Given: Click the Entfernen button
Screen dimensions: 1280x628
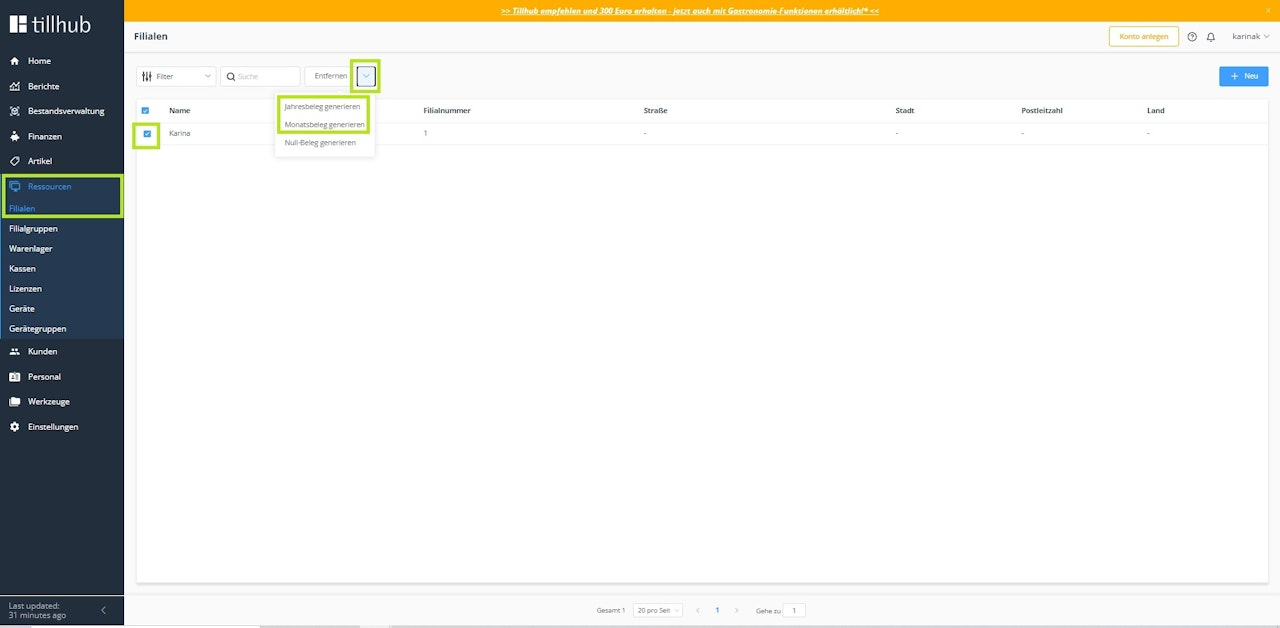Looking at the screenshot, I should tap(330, 76).
